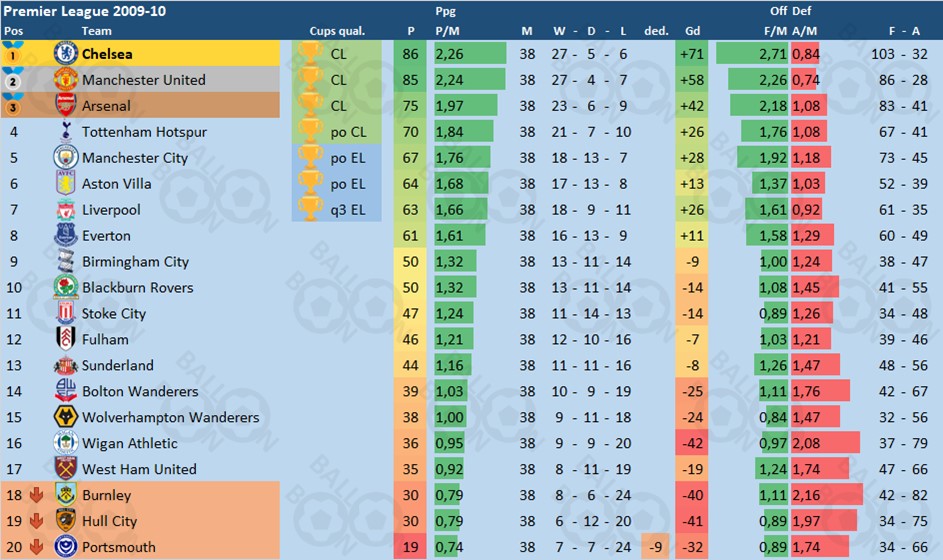Image resolution: width=943 pixels, height=560 pixels.
Task: Click the Chelsea club crest
Action: click(65, 54)
